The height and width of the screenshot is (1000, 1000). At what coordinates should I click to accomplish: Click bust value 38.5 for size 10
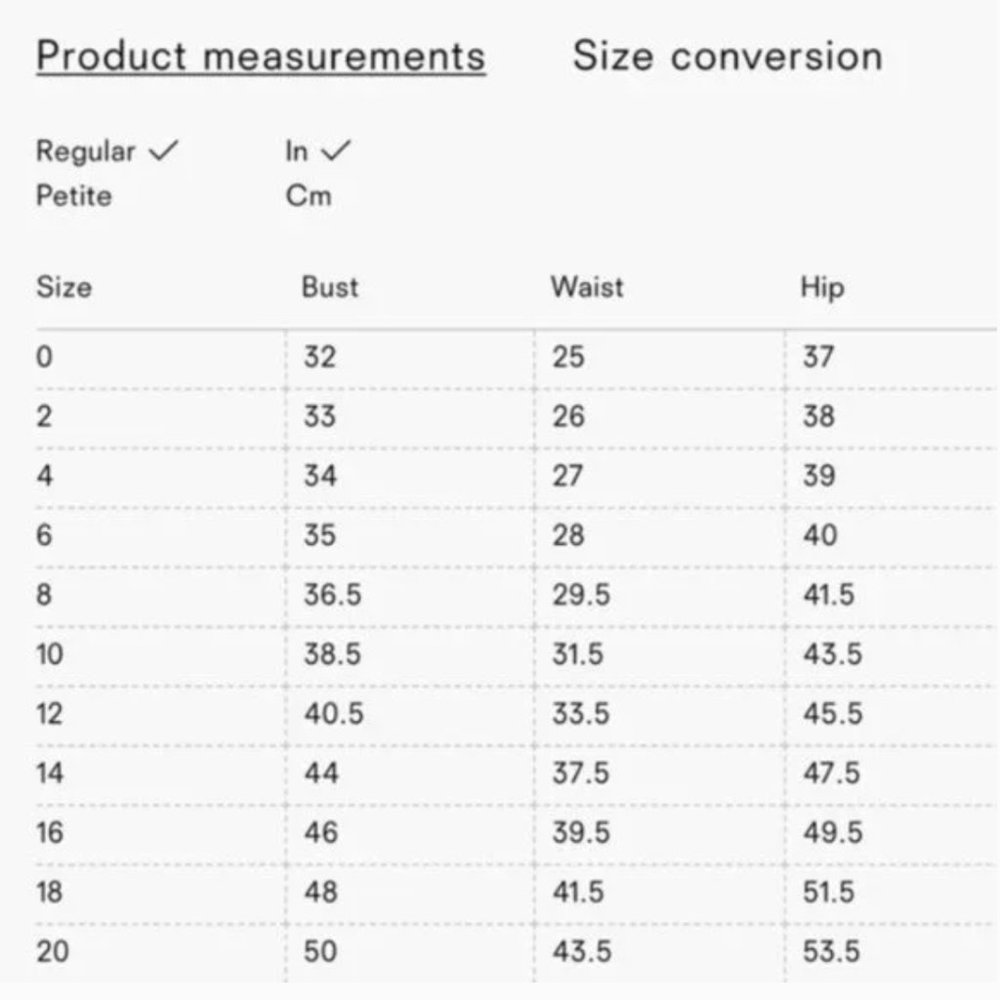coord(332,655)
